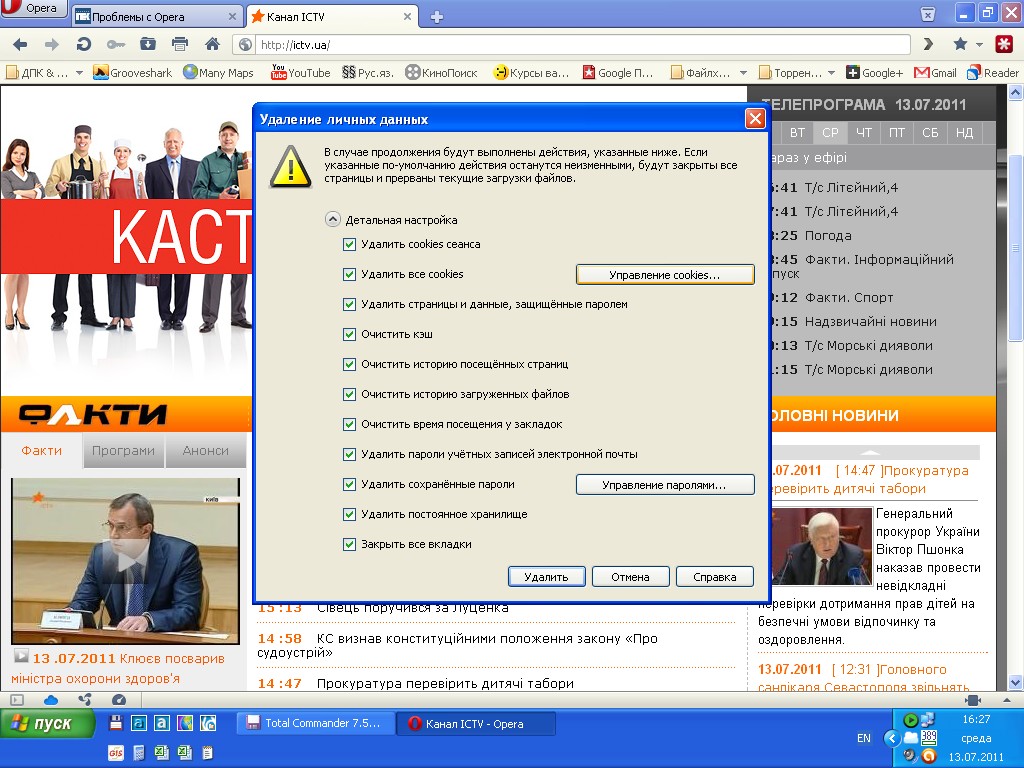
Task: Toggle the 'Очистить кэш' checkbox
Action: [349, 335]
